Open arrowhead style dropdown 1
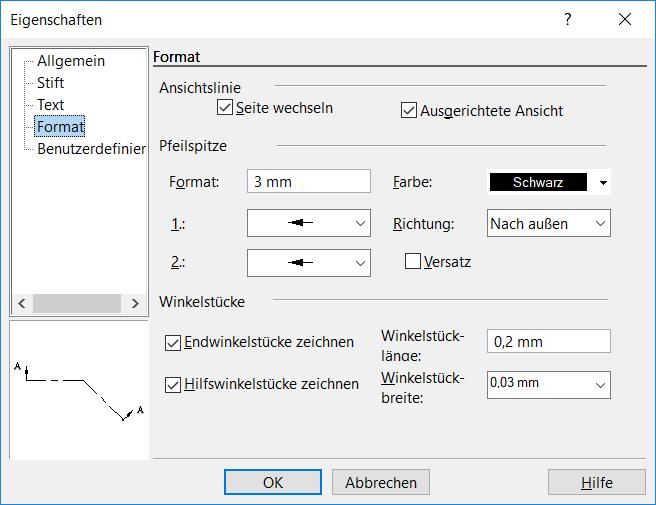The image size is (656, 505). [x=309, y=223]
